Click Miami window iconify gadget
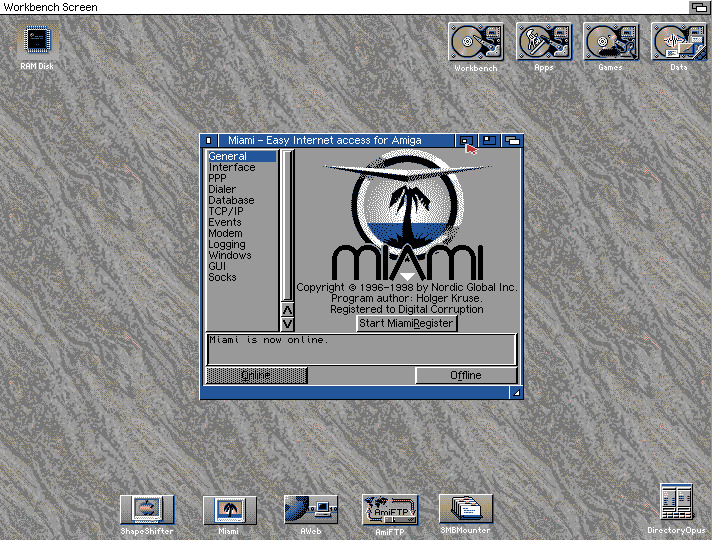The width and height of the screenshot is (712, 540). [x=466, y=140]
